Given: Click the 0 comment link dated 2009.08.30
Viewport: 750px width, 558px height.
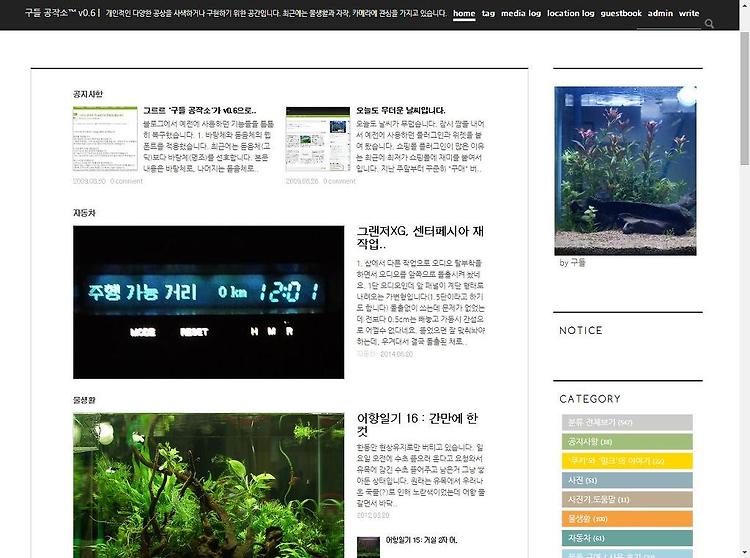Looking at the screenshot, I should pyautogui.click(x=126, y=181).
